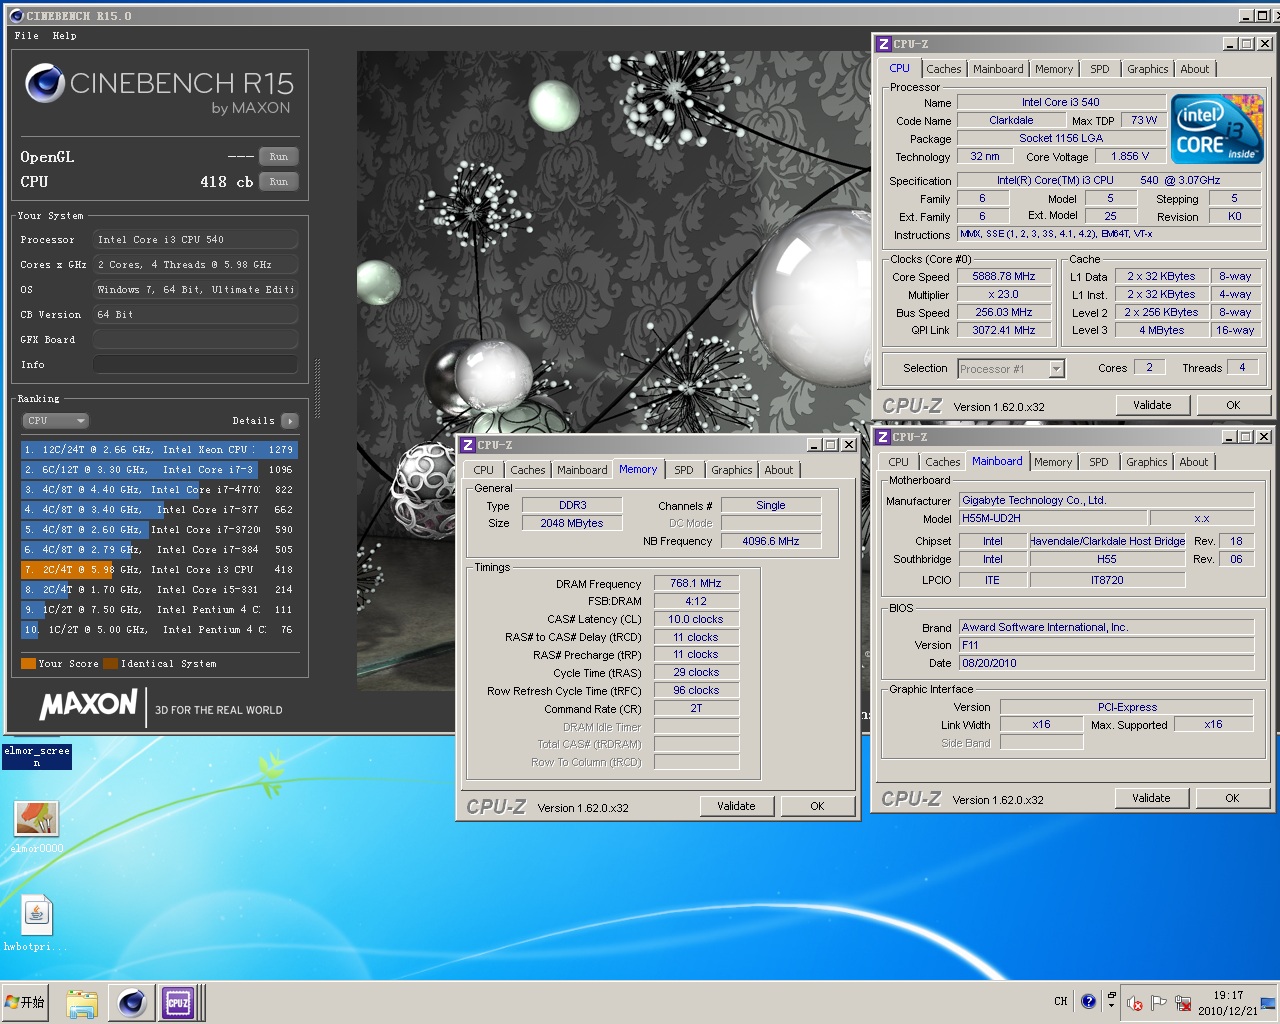Click OK in top CPU-Z CPU window
The height and width of the screenshot is (1024, 1280).
click(1233, 405)
